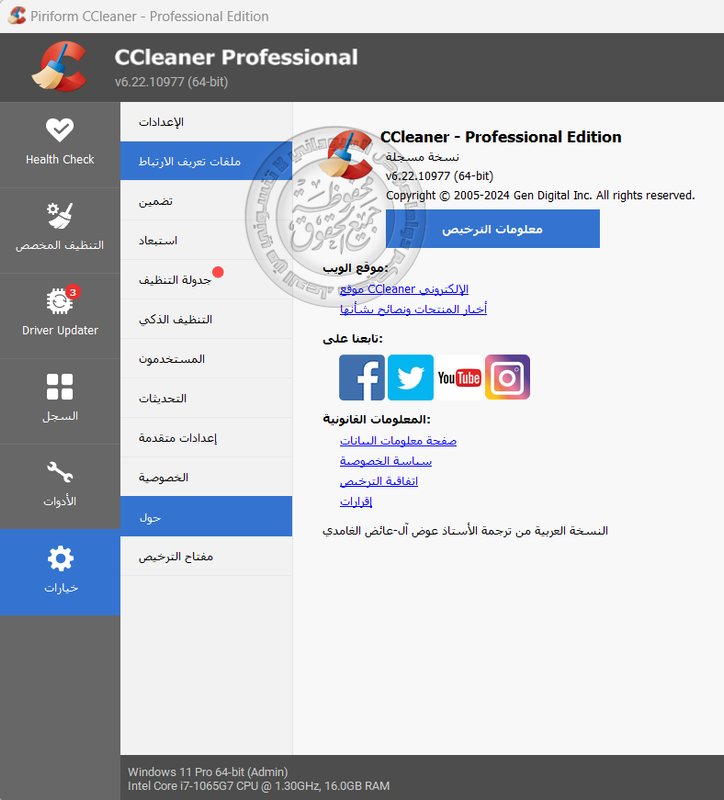Open Custom Clean broom icon (التنظيف المخصص)
Viewport: 724px width, 800px height.
pos(60,216)
